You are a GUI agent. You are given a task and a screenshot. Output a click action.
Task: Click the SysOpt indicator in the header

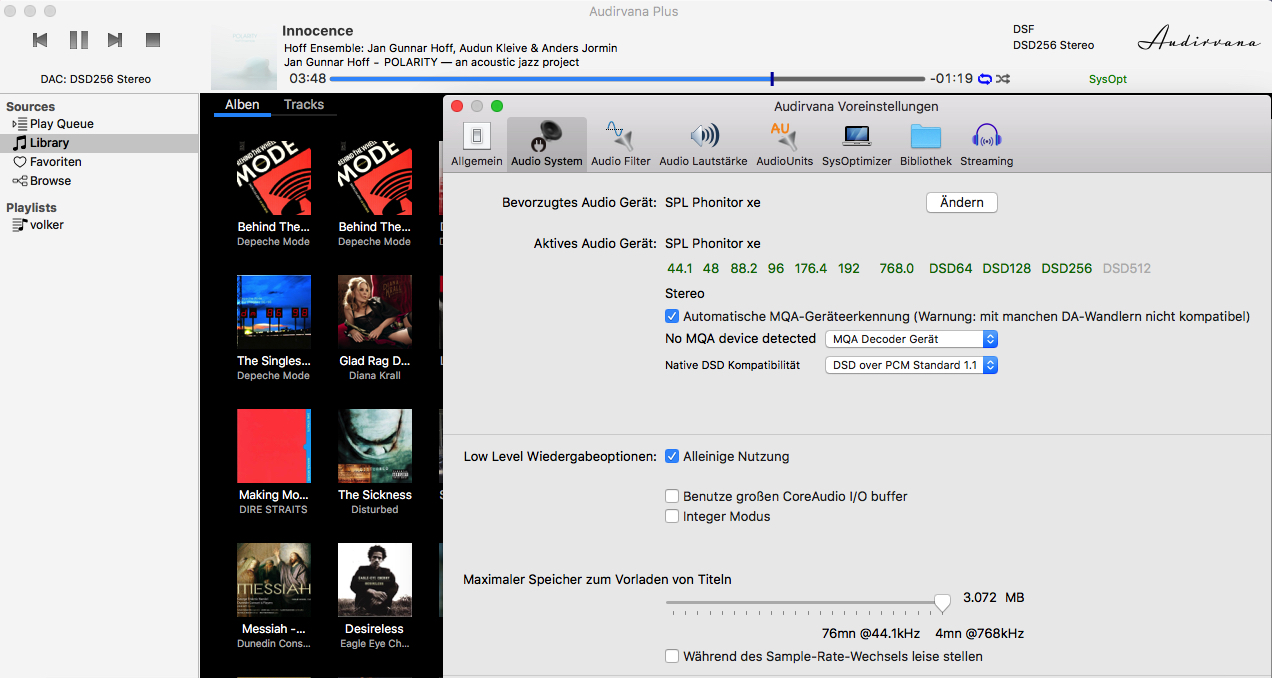point(1108,79)
